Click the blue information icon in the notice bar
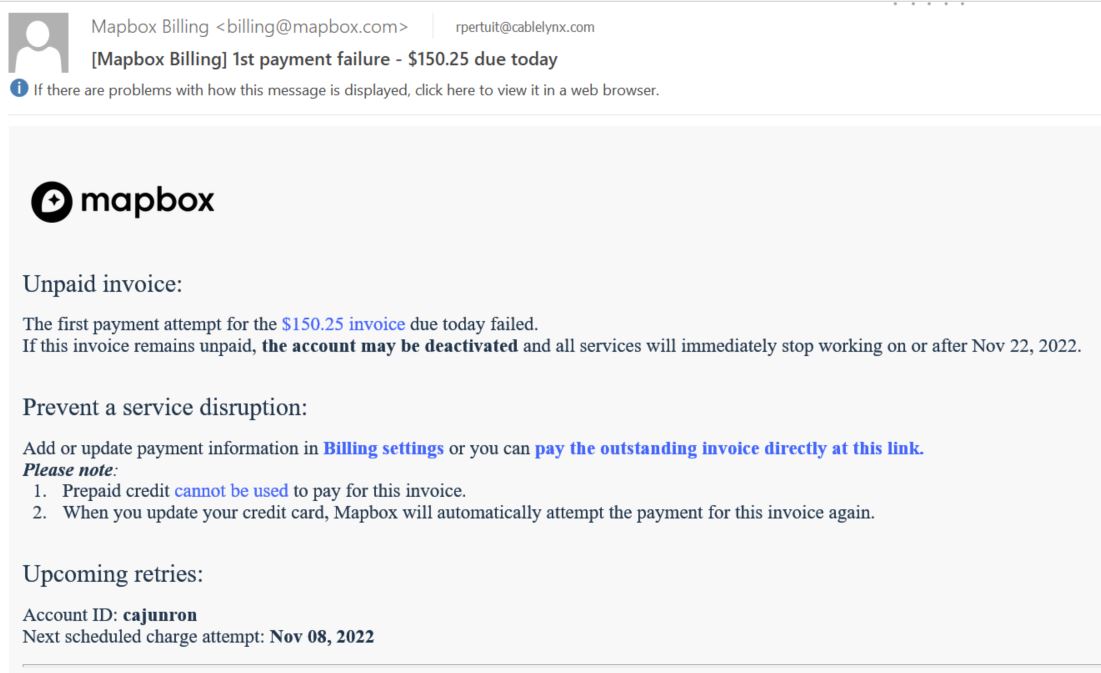Viewport: 1101px width, 673px height. tap(19, 89)
